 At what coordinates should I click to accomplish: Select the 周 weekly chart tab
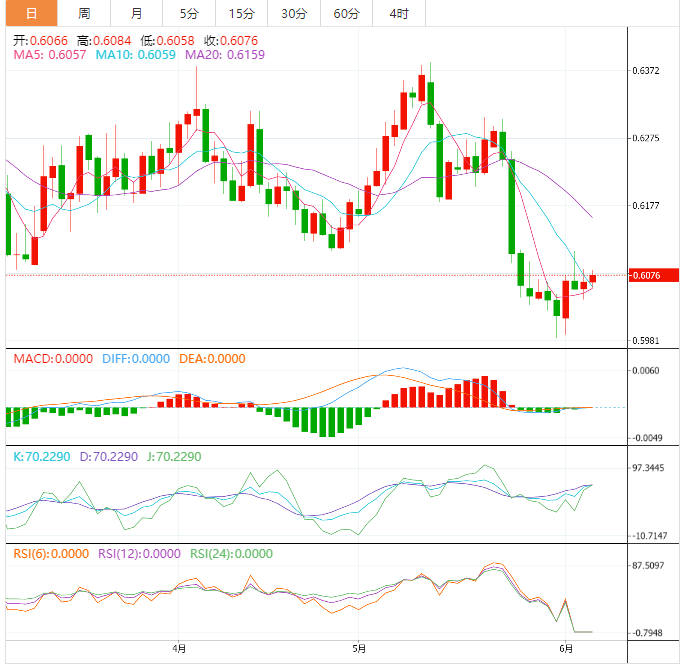click(x=84, y=13)
